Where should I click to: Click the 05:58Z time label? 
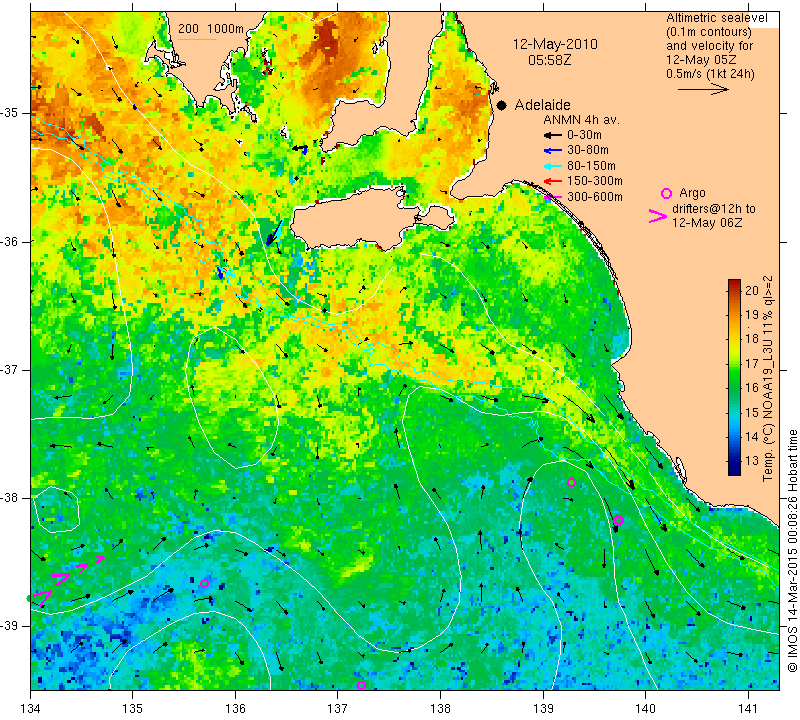pos(549,60)
